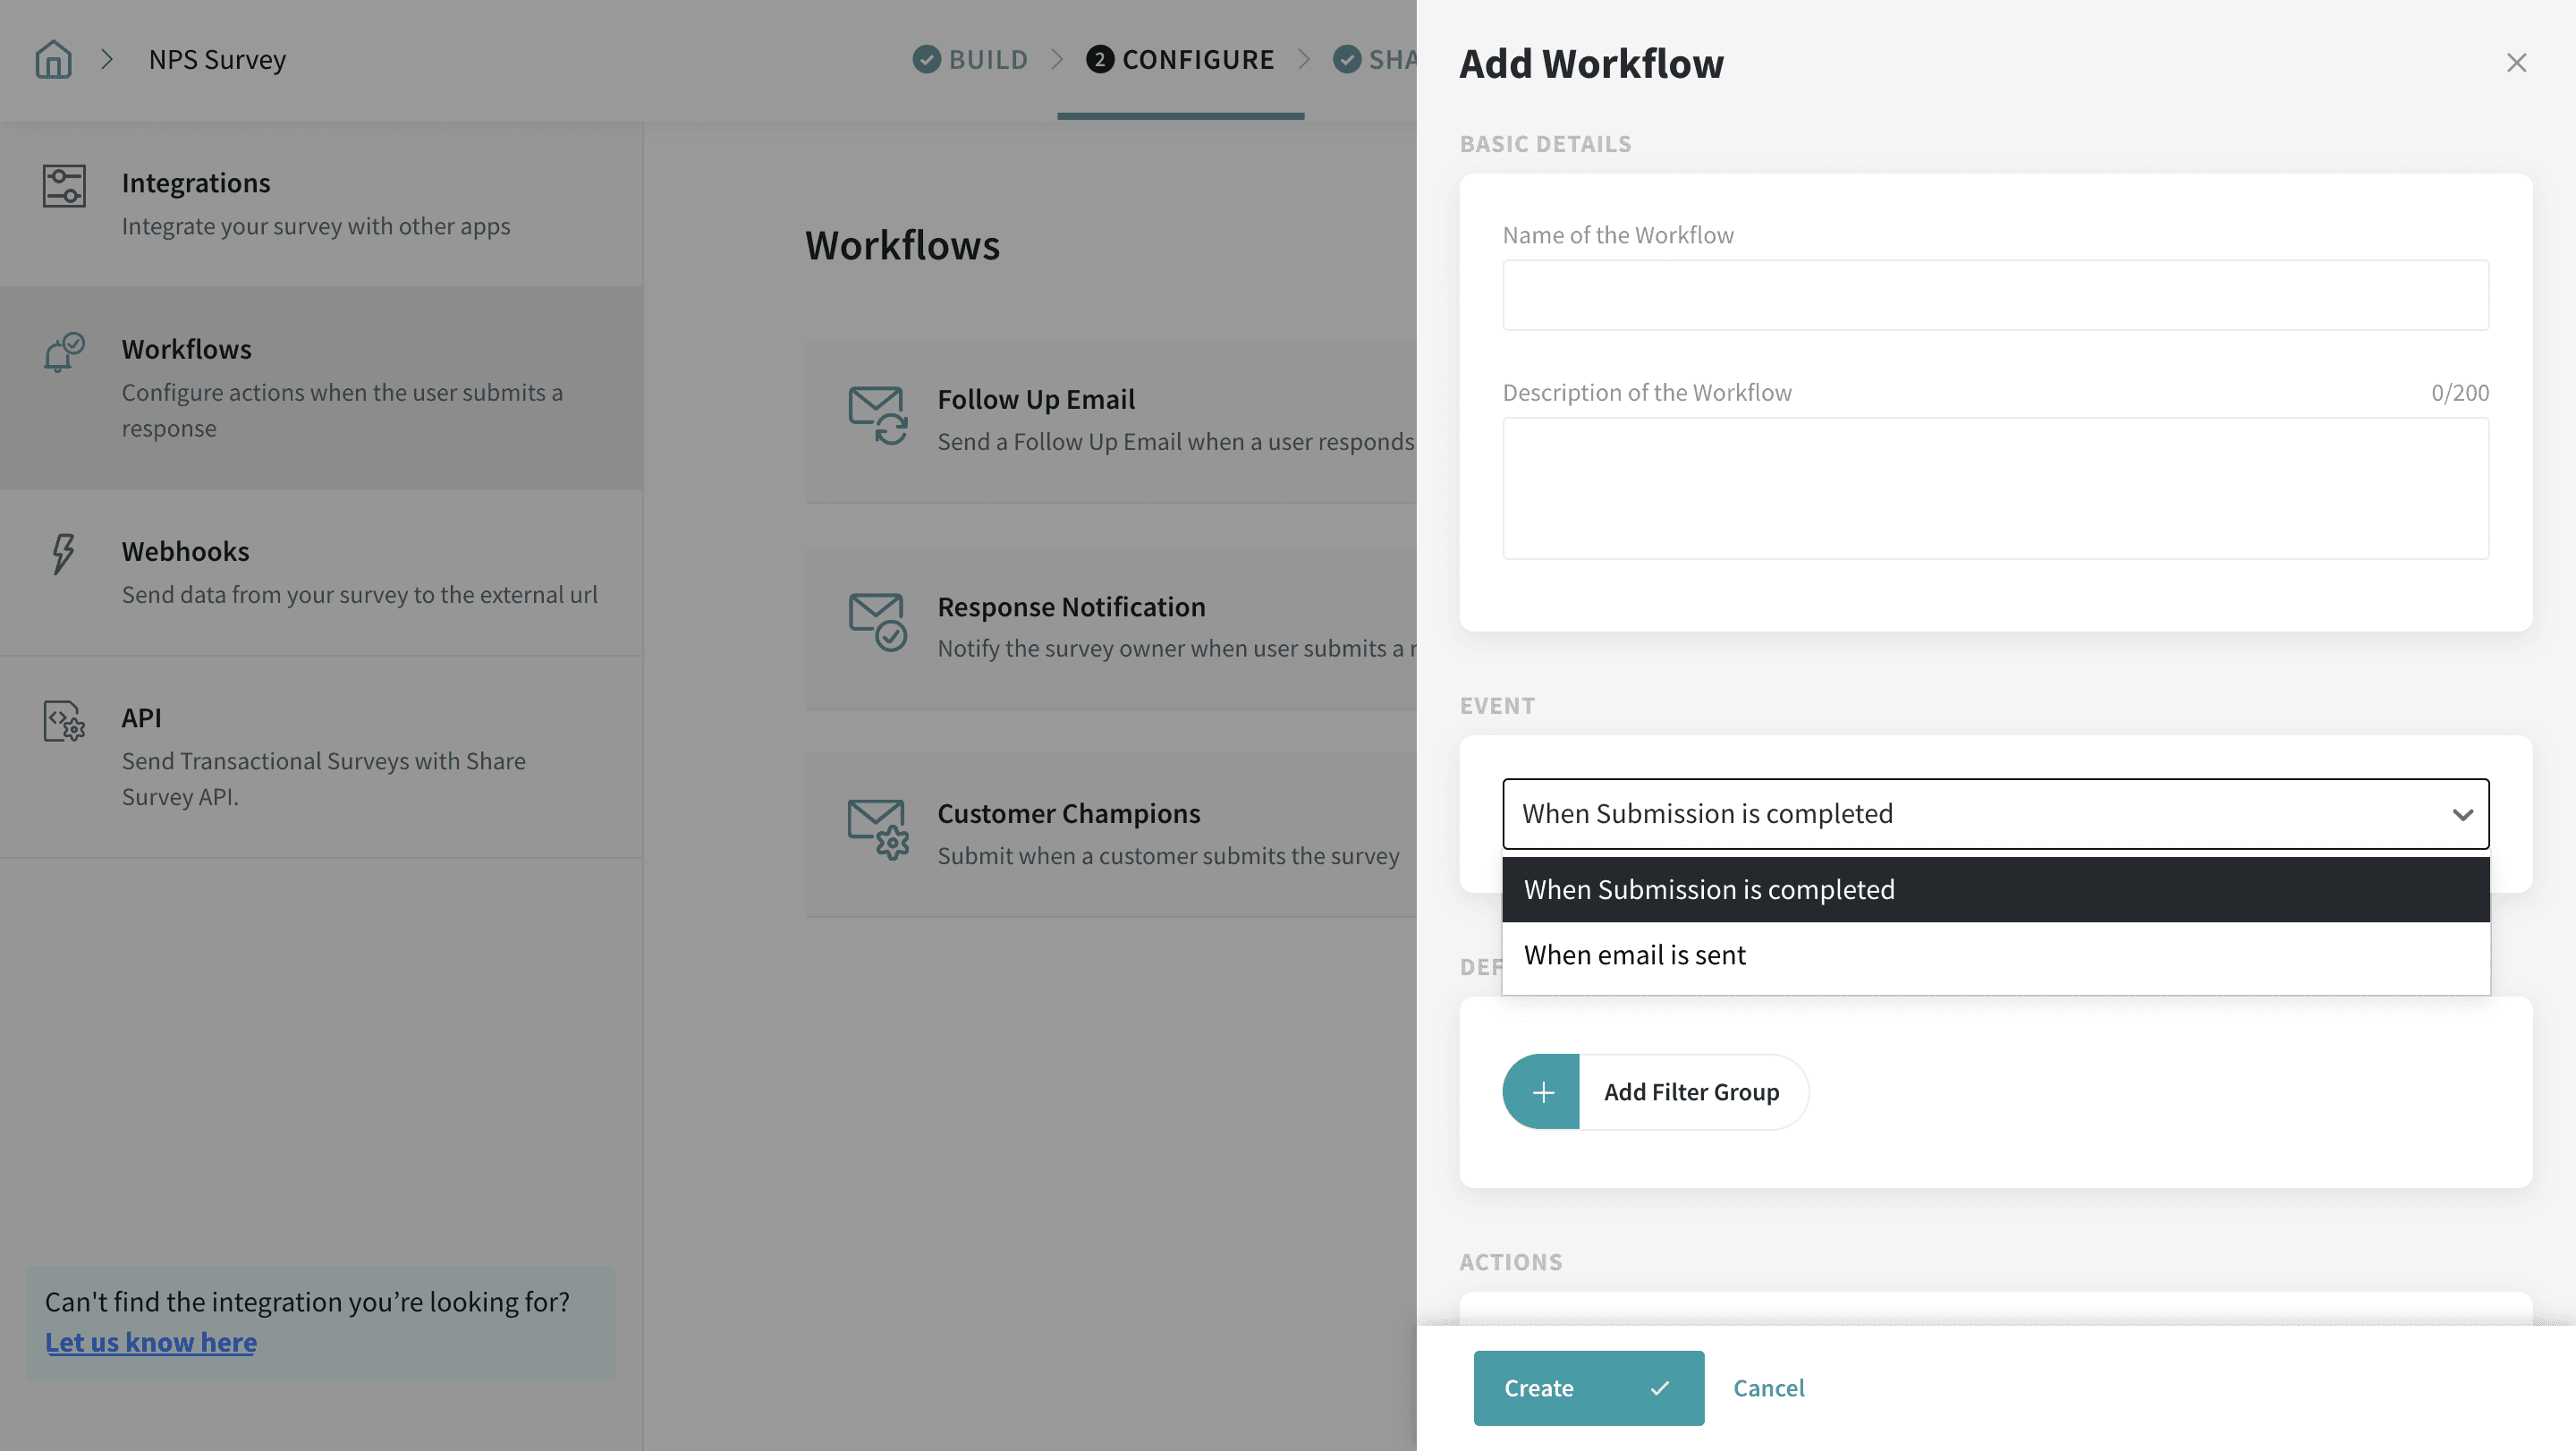The image size is (2576, 1451).
Task: Follow the "Let us know here" link
Action: pyautogui.click(x=151, y=1343)
